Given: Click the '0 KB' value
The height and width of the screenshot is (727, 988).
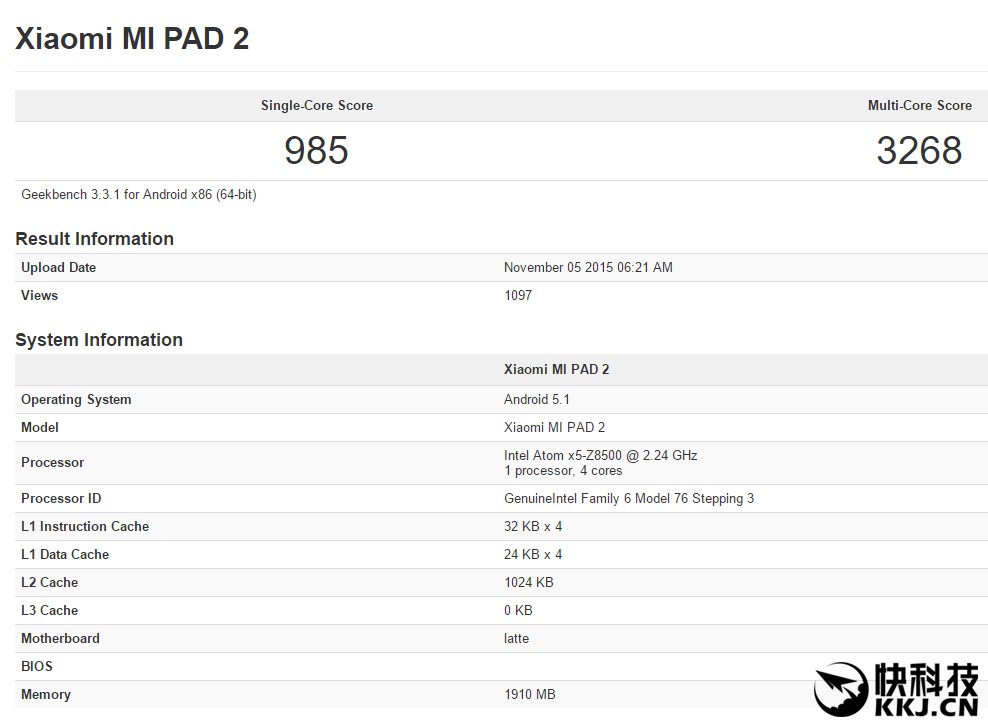Looking at the screenshot, I should click(518, 610).
